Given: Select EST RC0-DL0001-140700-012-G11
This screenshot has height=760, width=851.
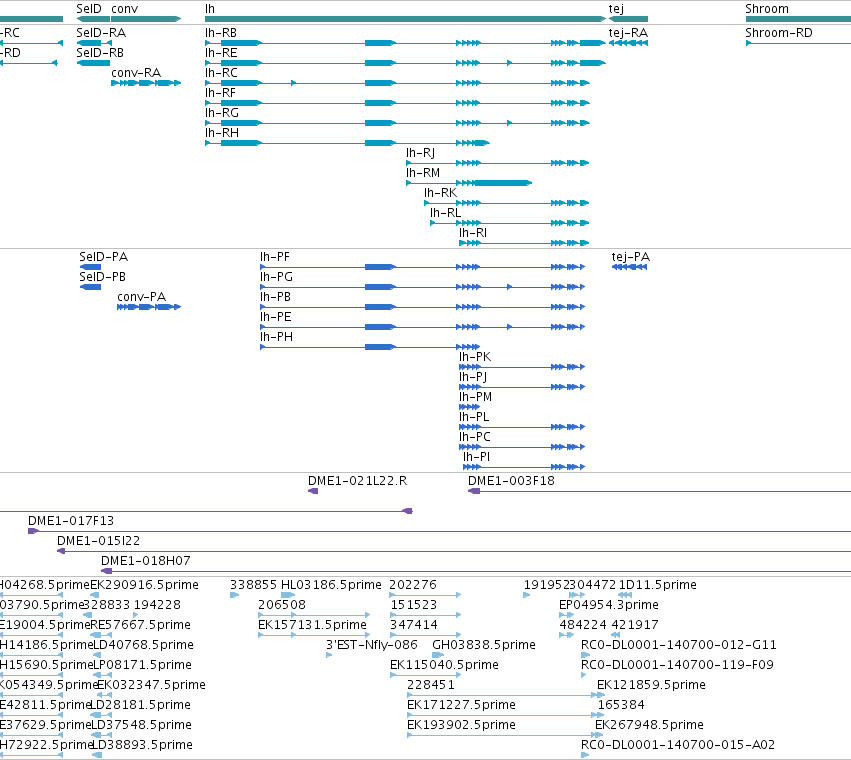Looking at the screenshot, I should (x=584, y=656).
